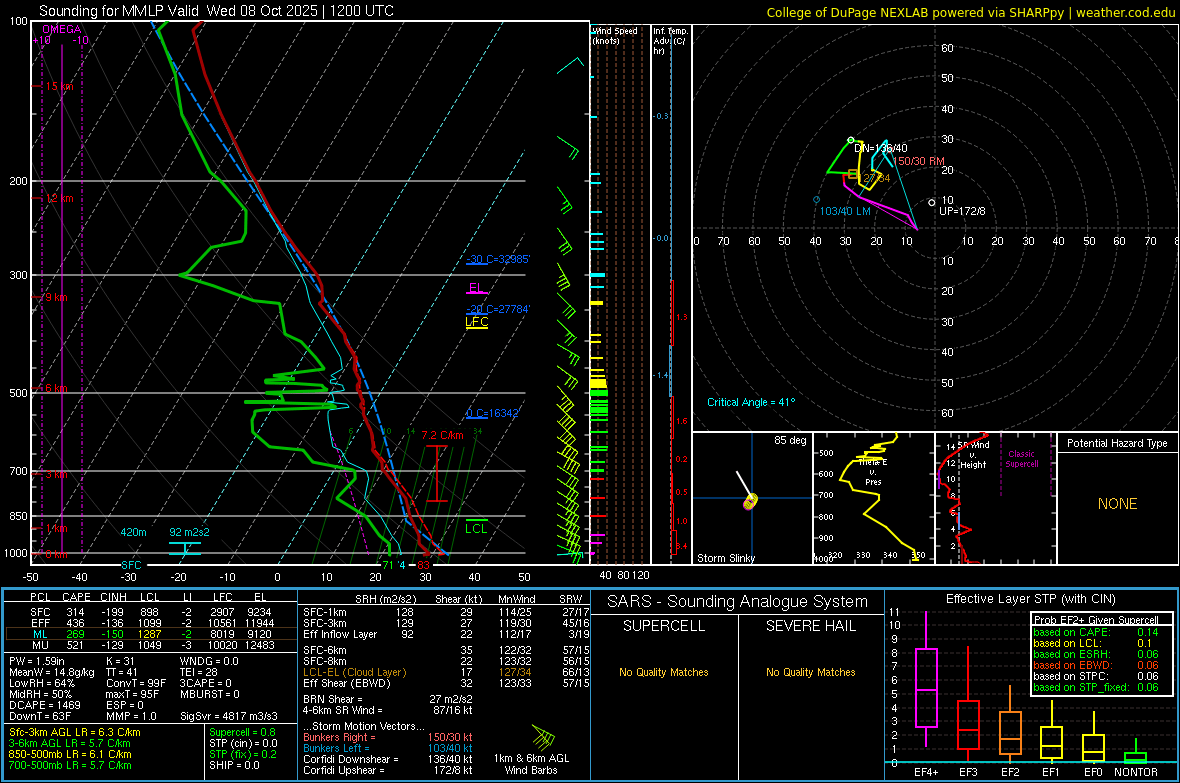Click the '103/40 LM' hodograph label
Viewport: 1180px width, 783px height.
[x=845, y=212]
